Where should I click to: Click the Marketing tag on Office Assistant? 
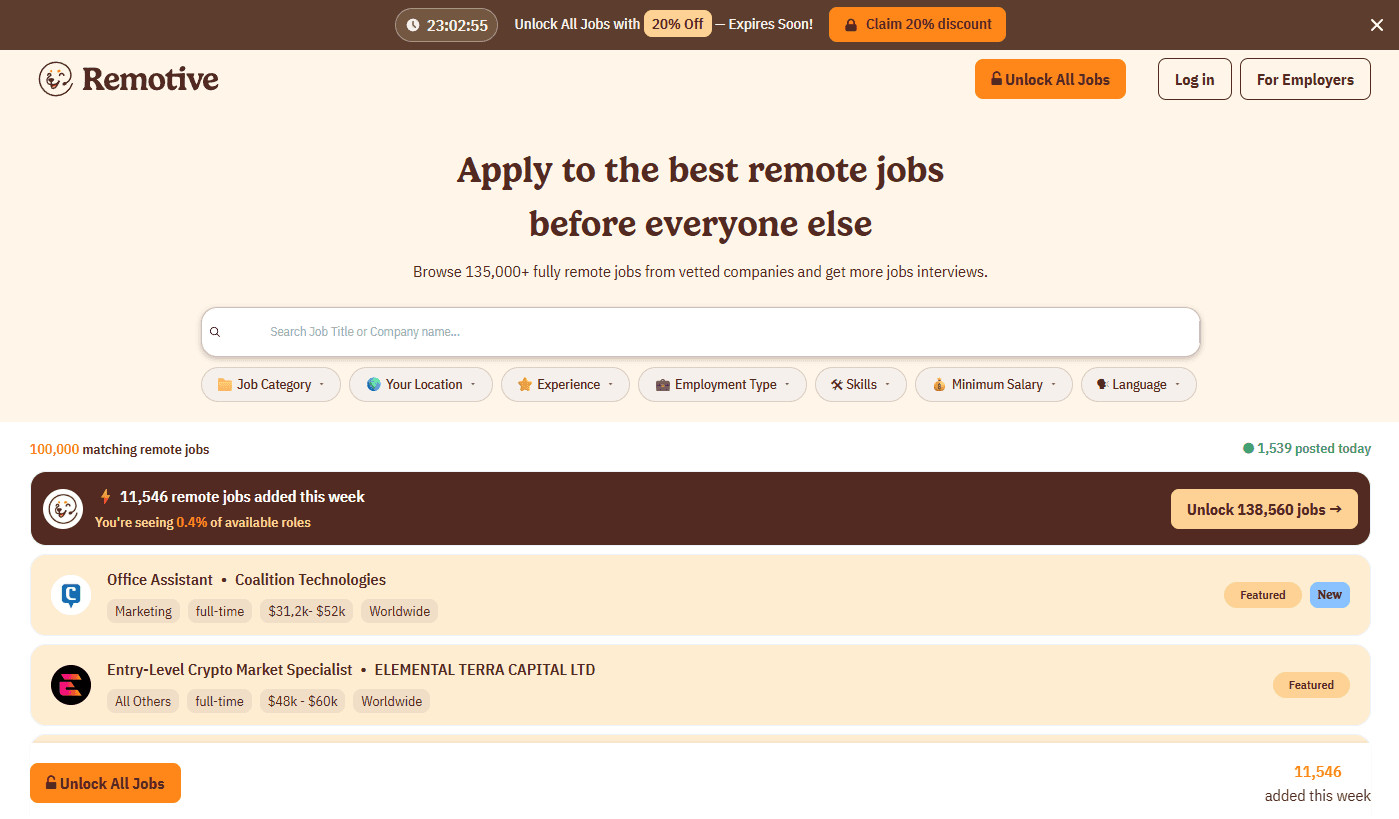coord(143,611)
